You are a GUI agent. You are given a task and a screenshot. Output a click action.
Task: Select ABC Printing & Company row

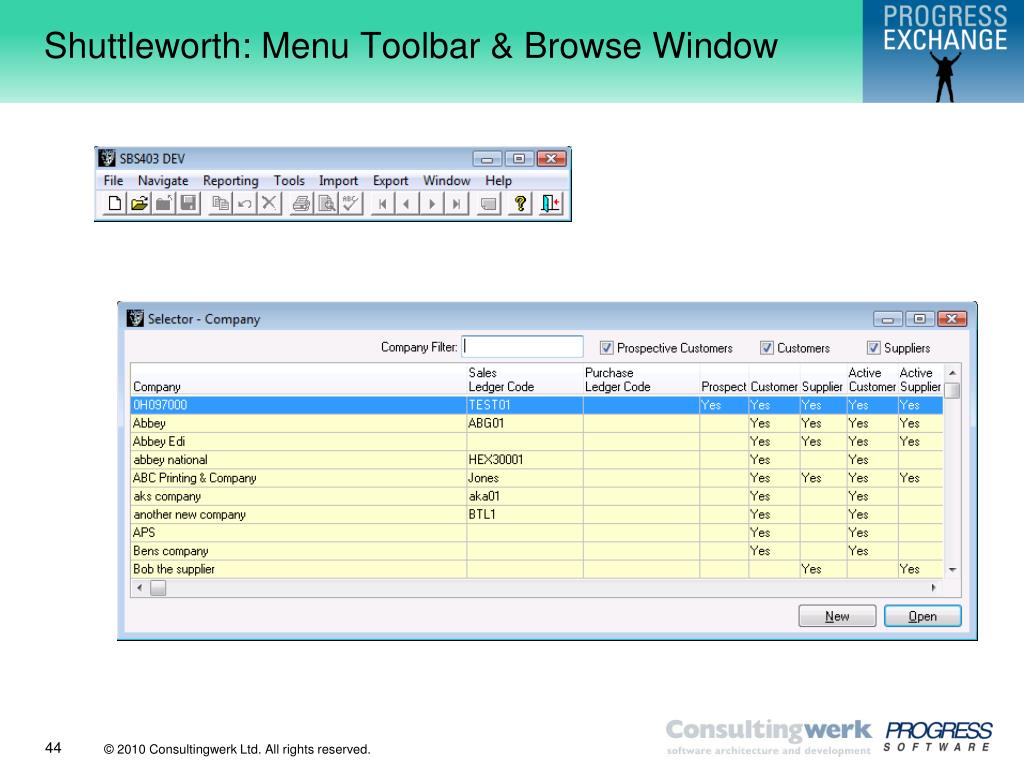click(x=537, y=478)
